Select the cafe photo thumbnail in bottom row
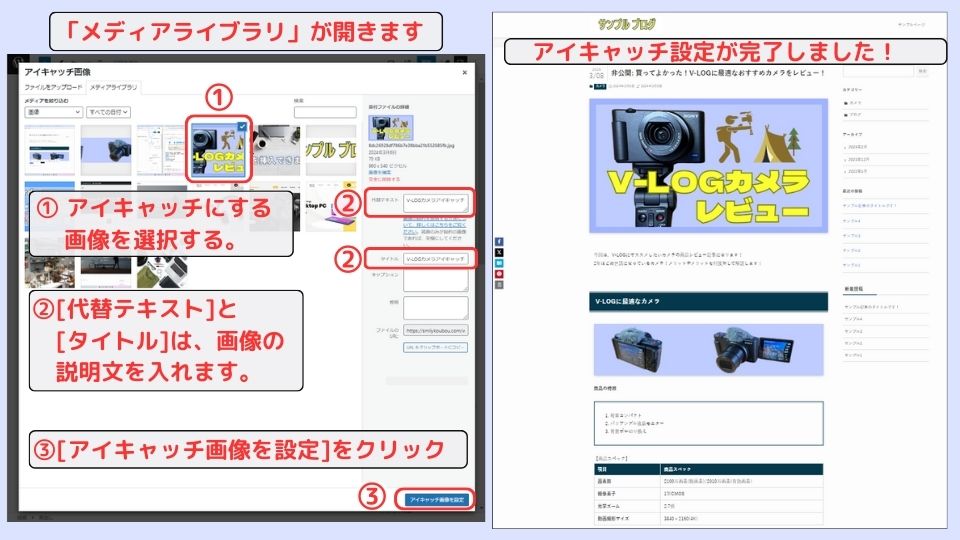 pos(50,272)
